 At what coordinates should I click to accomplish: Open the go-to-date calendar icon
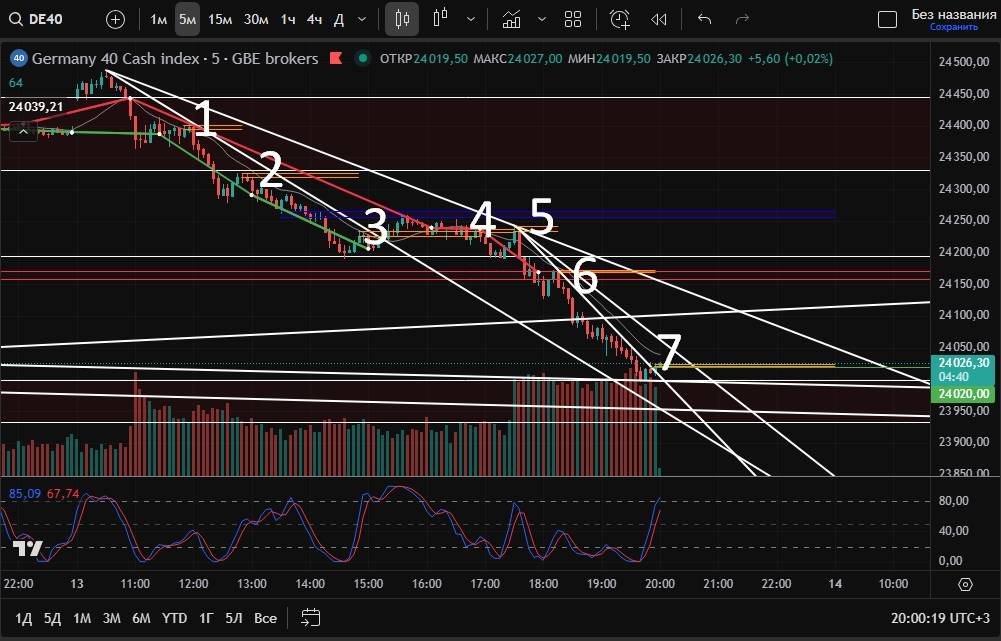311,617
